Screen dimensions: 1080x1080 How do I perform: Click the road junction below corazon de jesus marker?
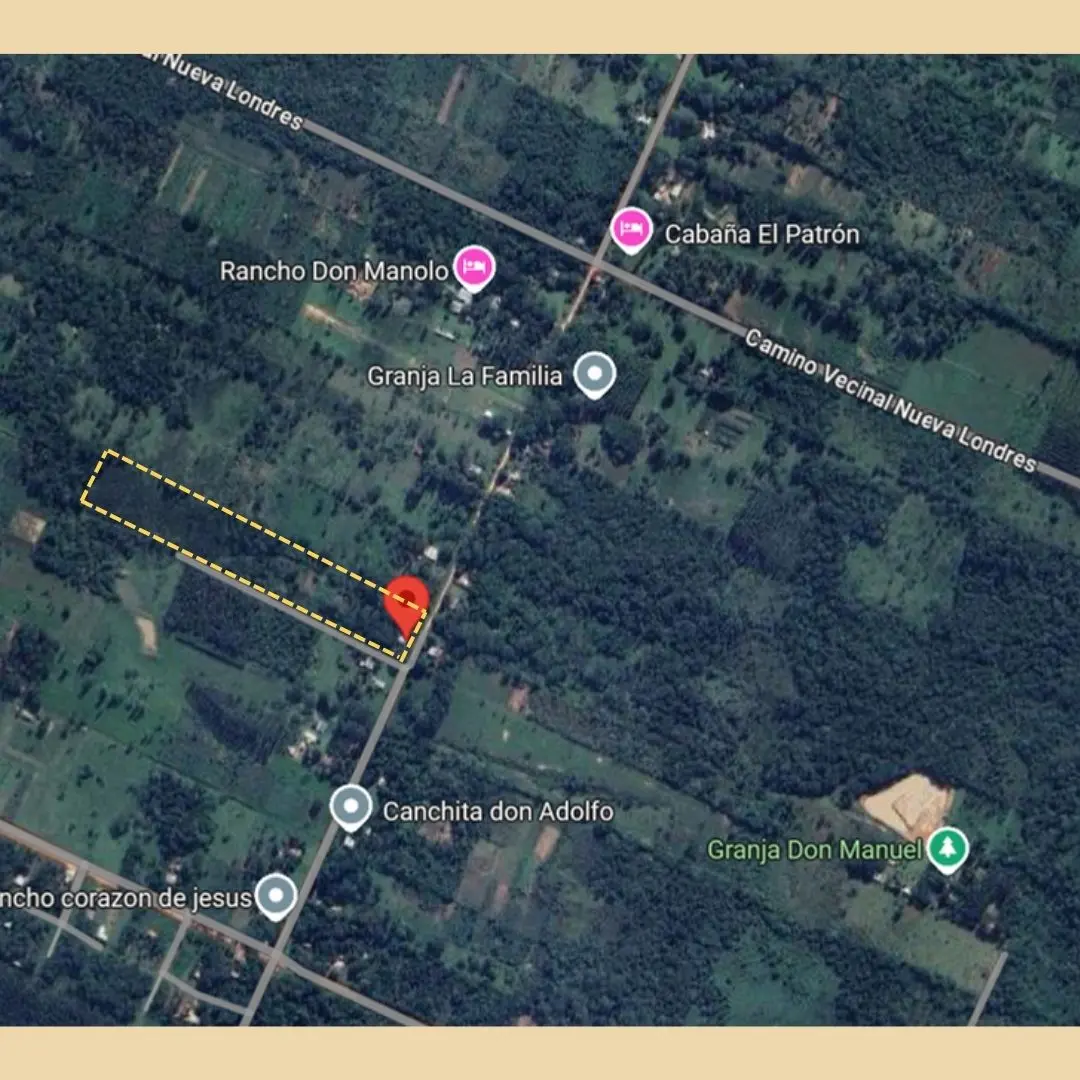tap(276, 958)
